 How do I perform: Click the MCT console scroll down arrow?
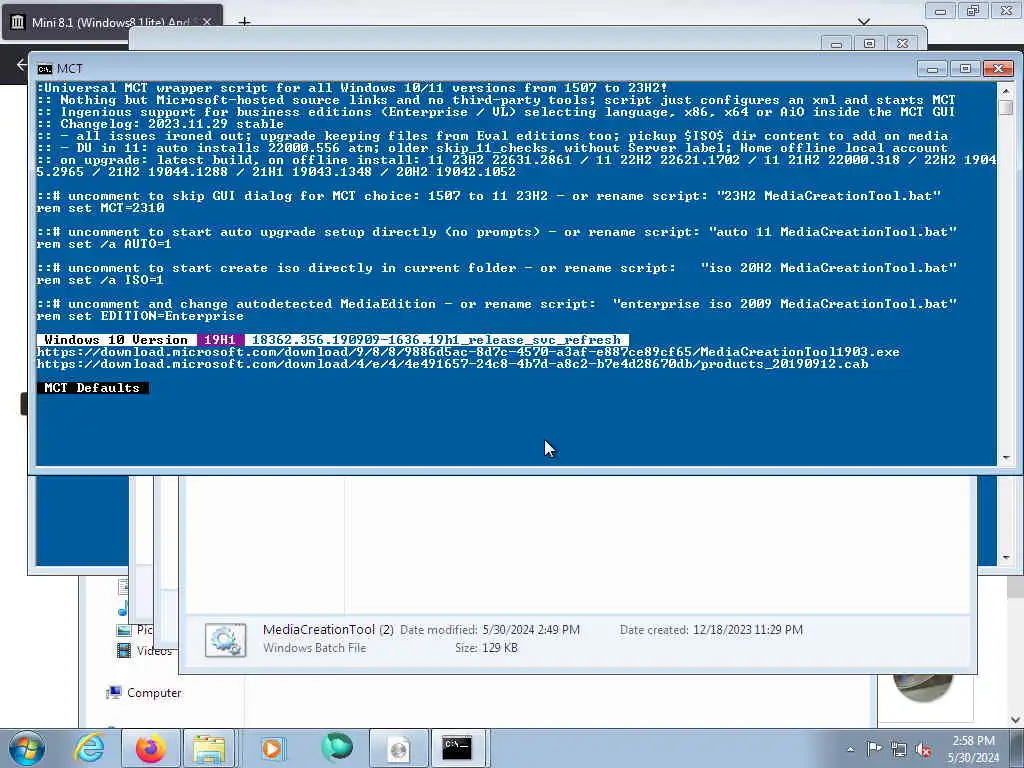click(1006, 458)
